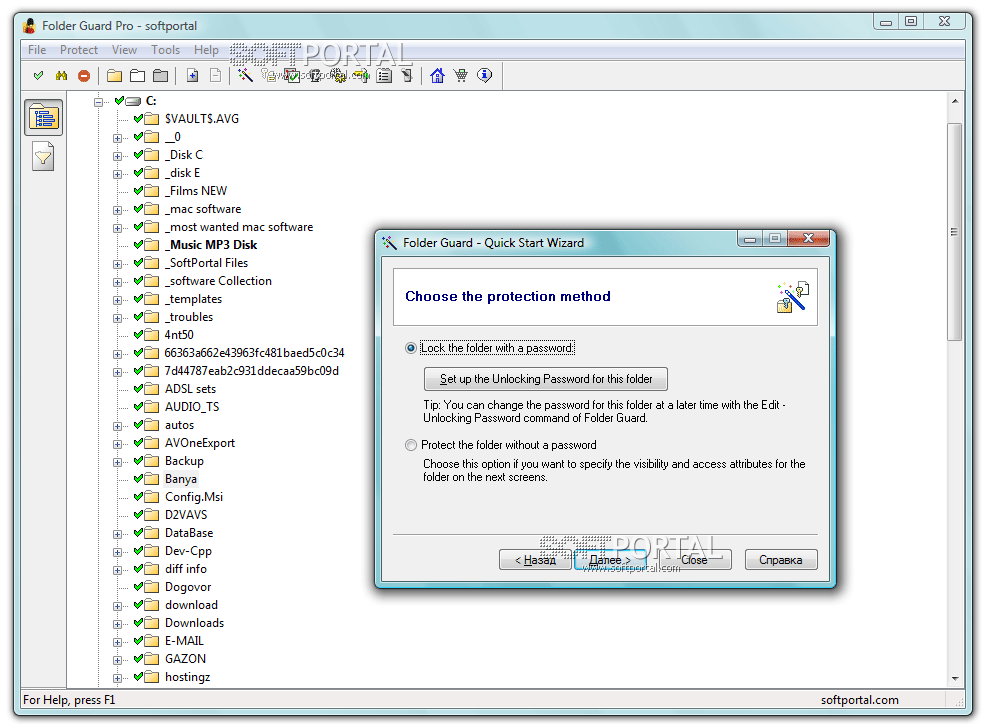Select the diff info folder
Screen dimensions: 984x724
[186, 569]
